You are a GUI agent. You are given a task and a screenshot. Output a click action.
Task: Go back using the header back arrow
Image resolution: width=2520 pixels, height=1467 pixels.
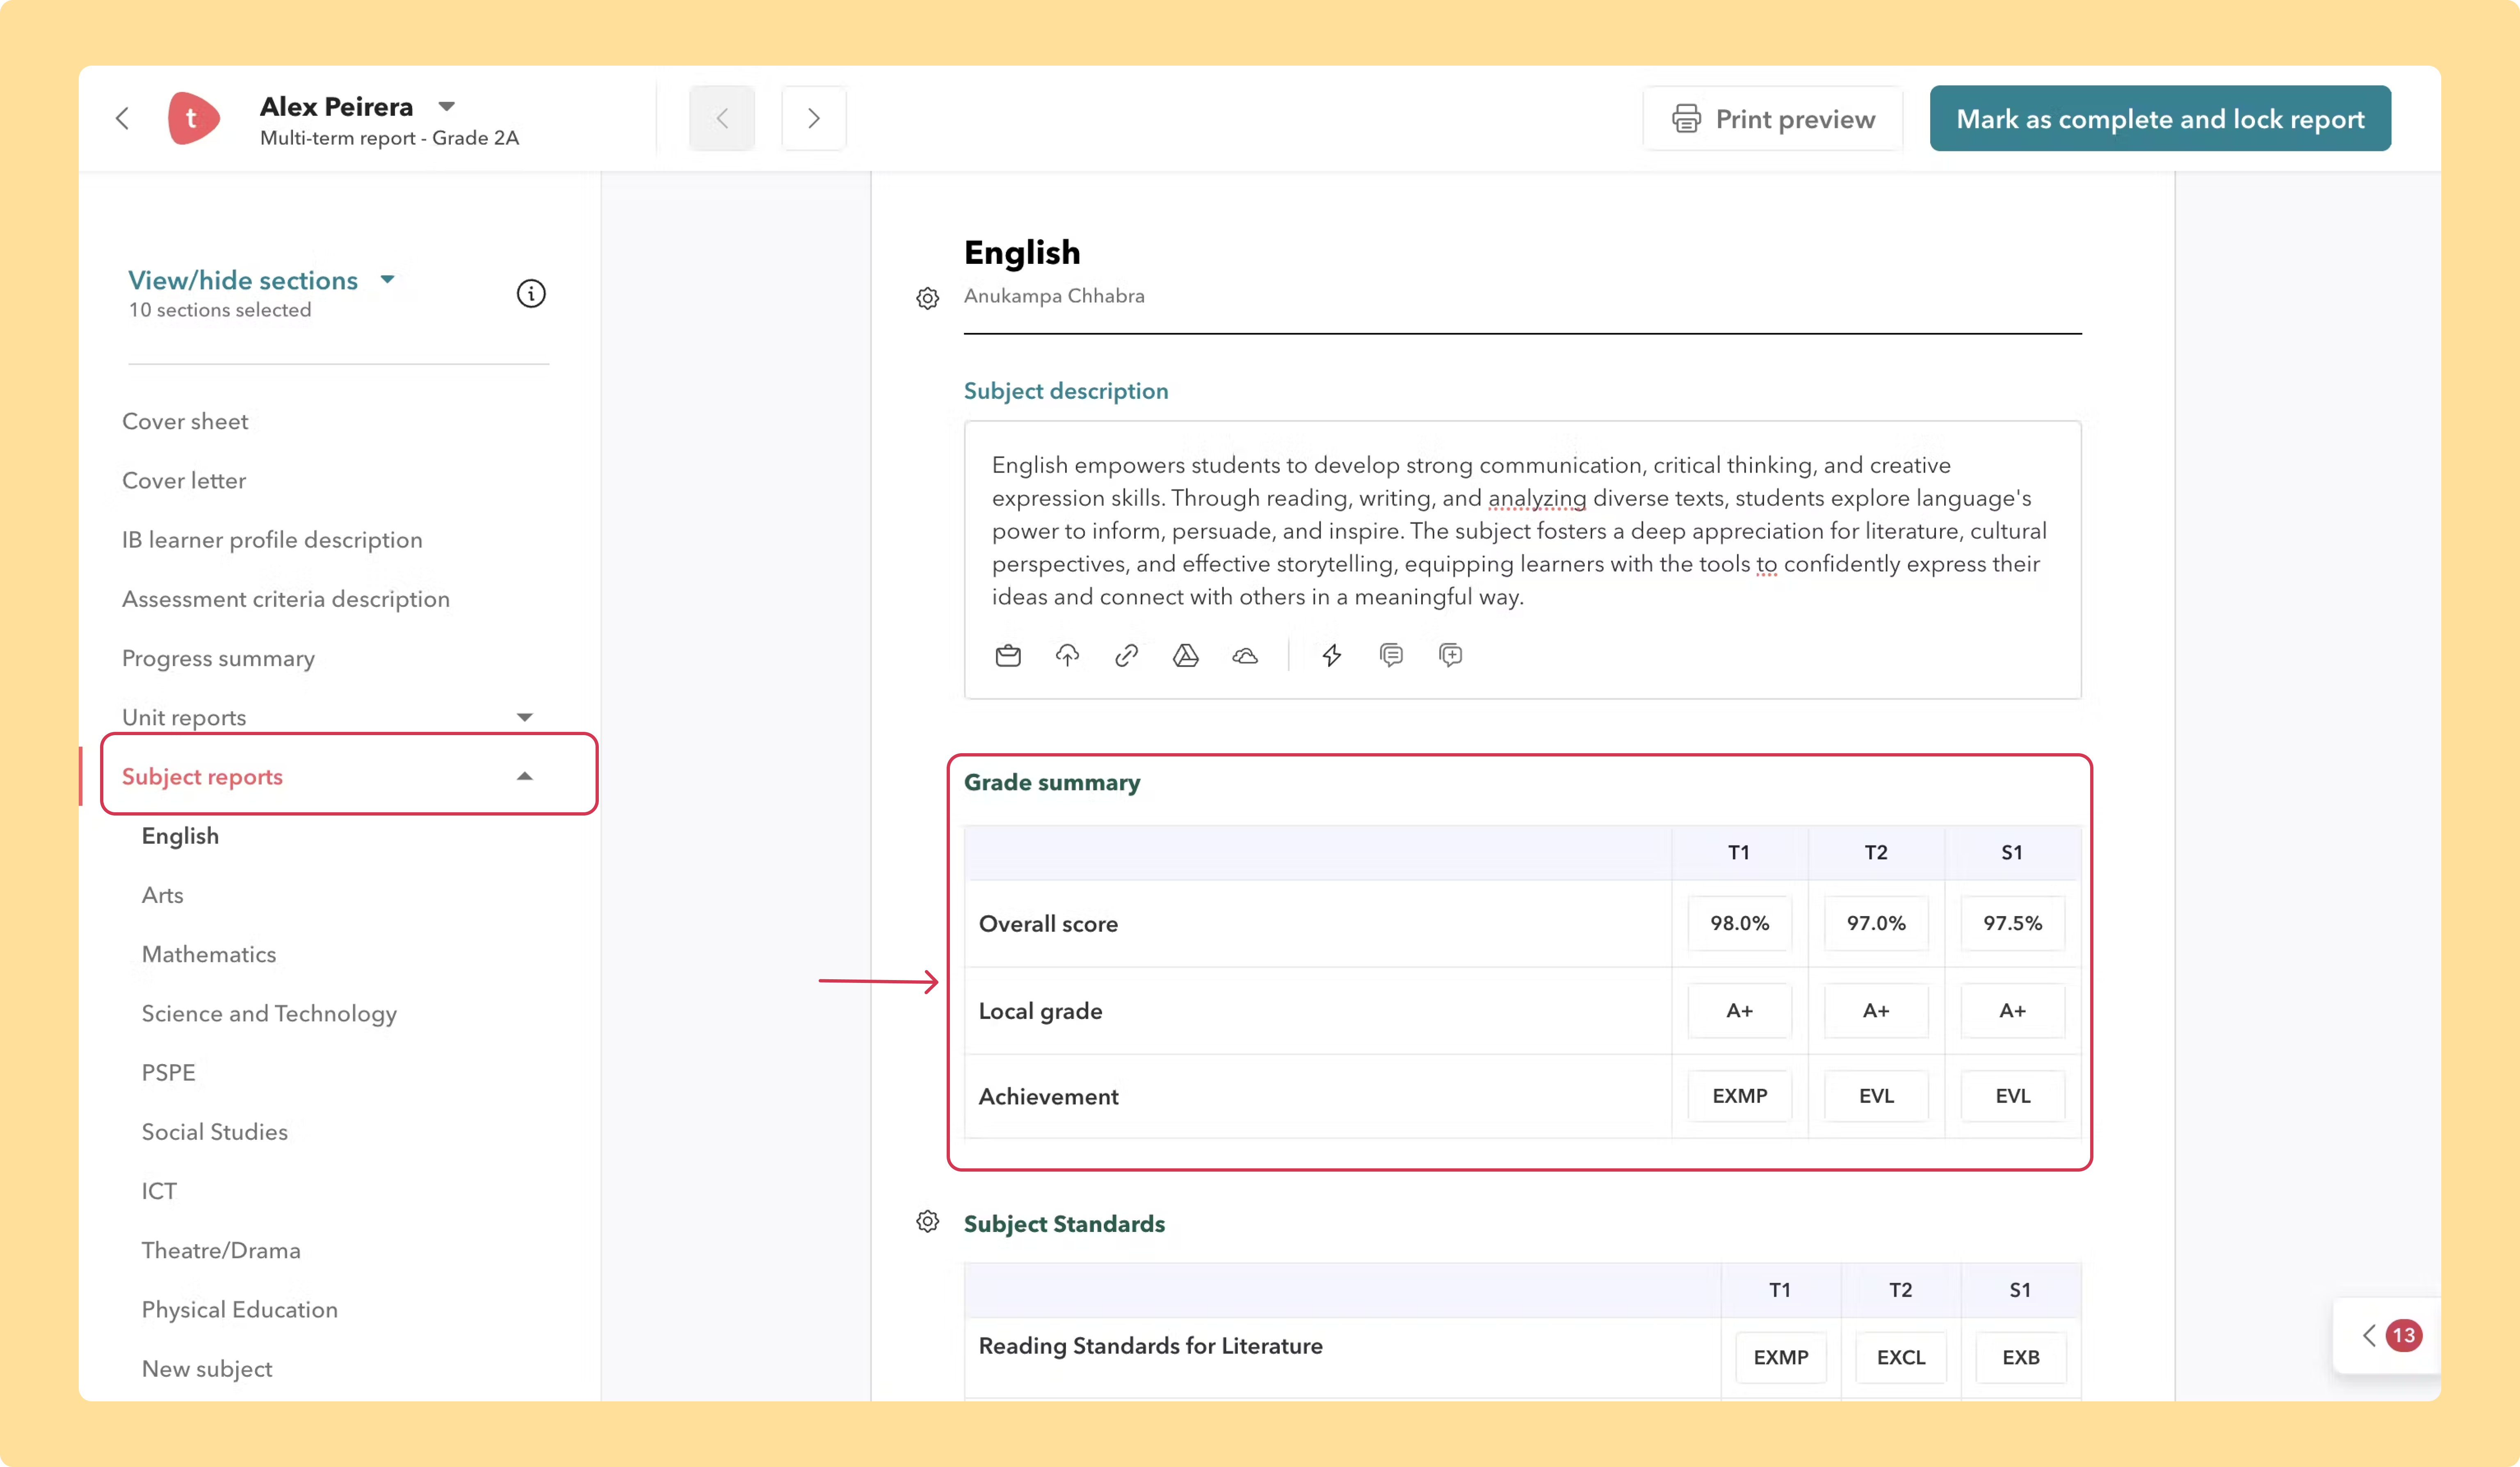coord(122,119)
